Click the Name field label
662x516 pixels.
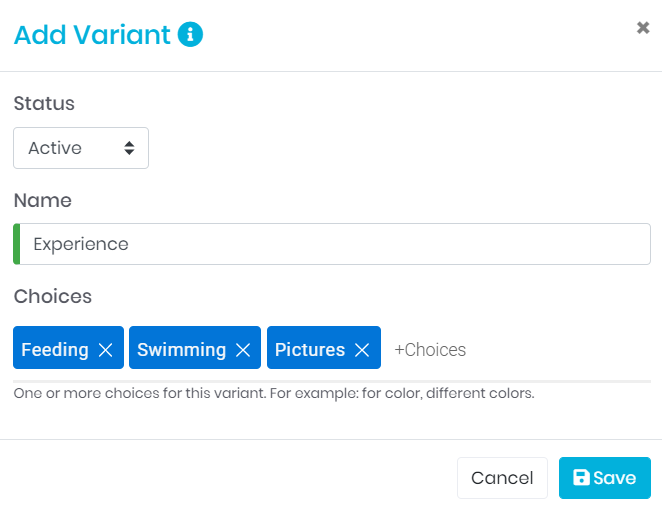coord(43,200)
